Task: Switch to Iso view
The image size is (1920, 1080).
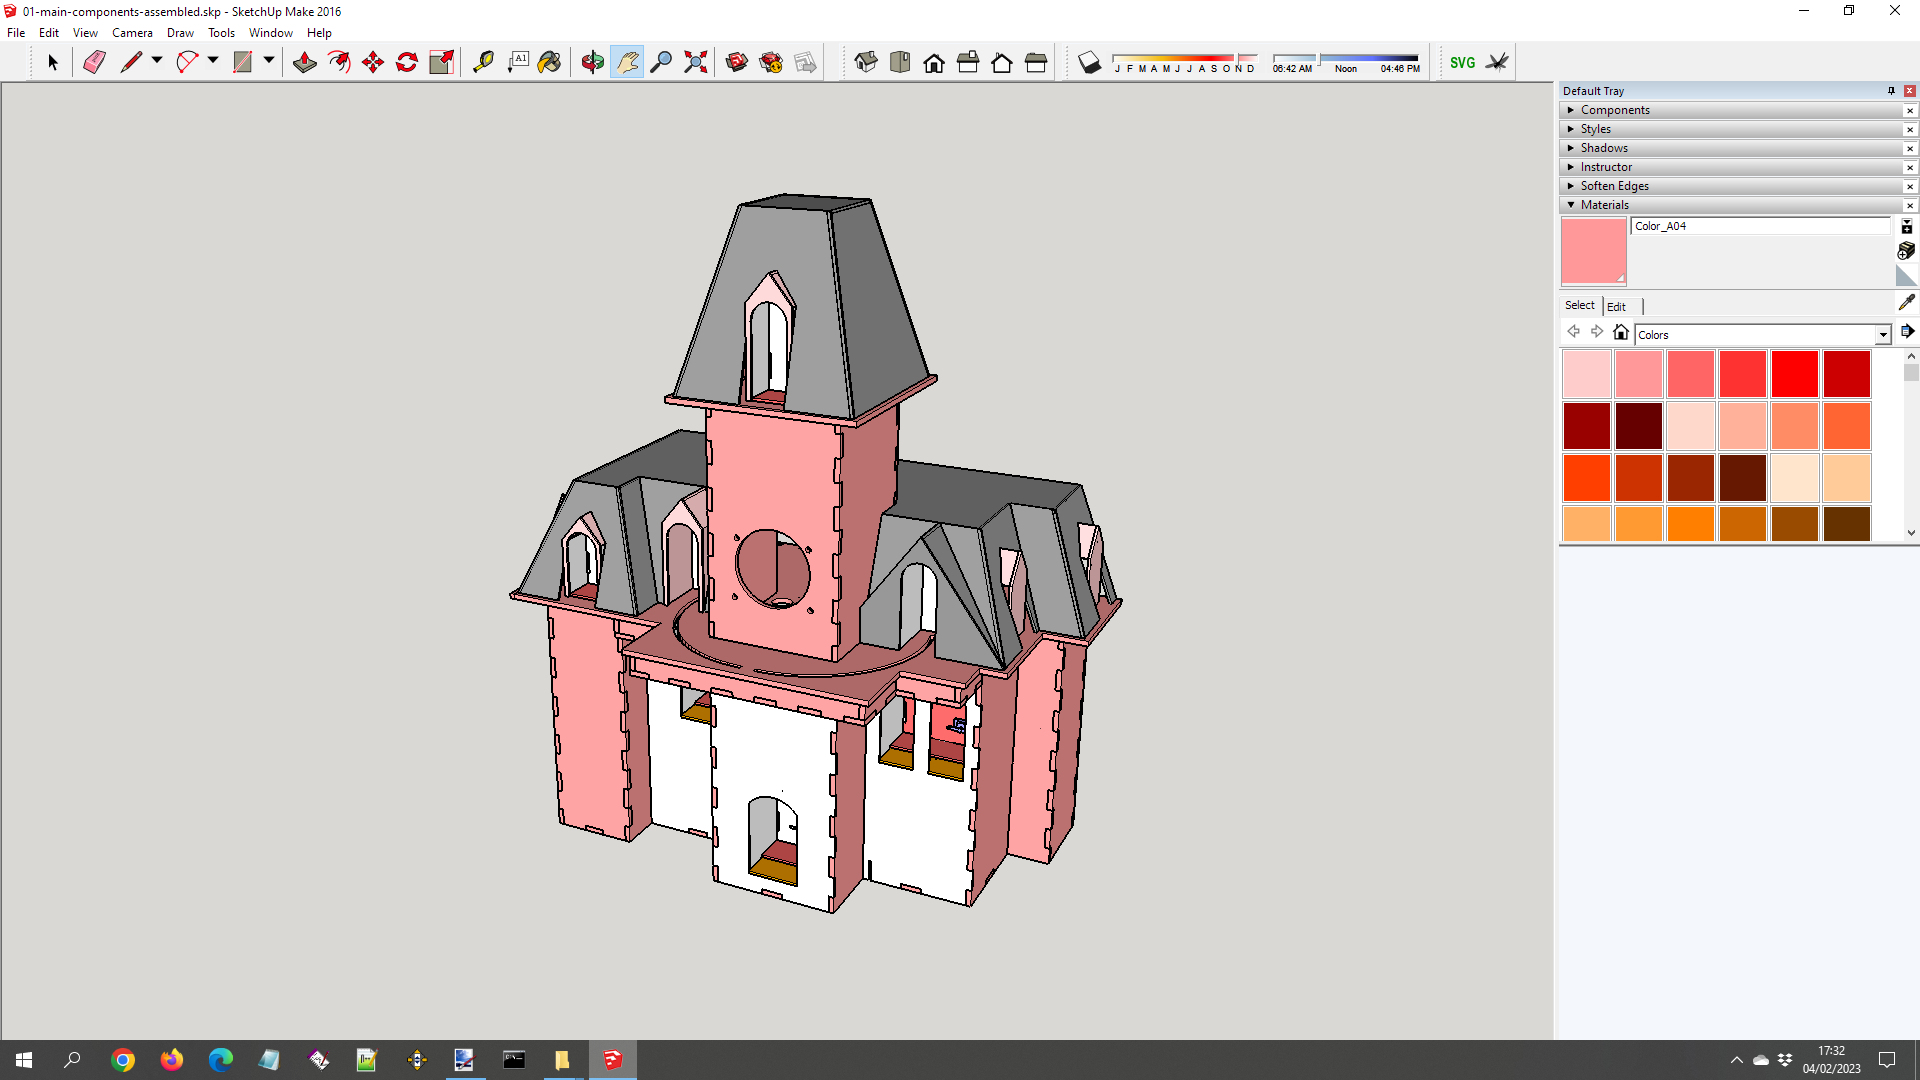Action: click(x=866, y=62)
